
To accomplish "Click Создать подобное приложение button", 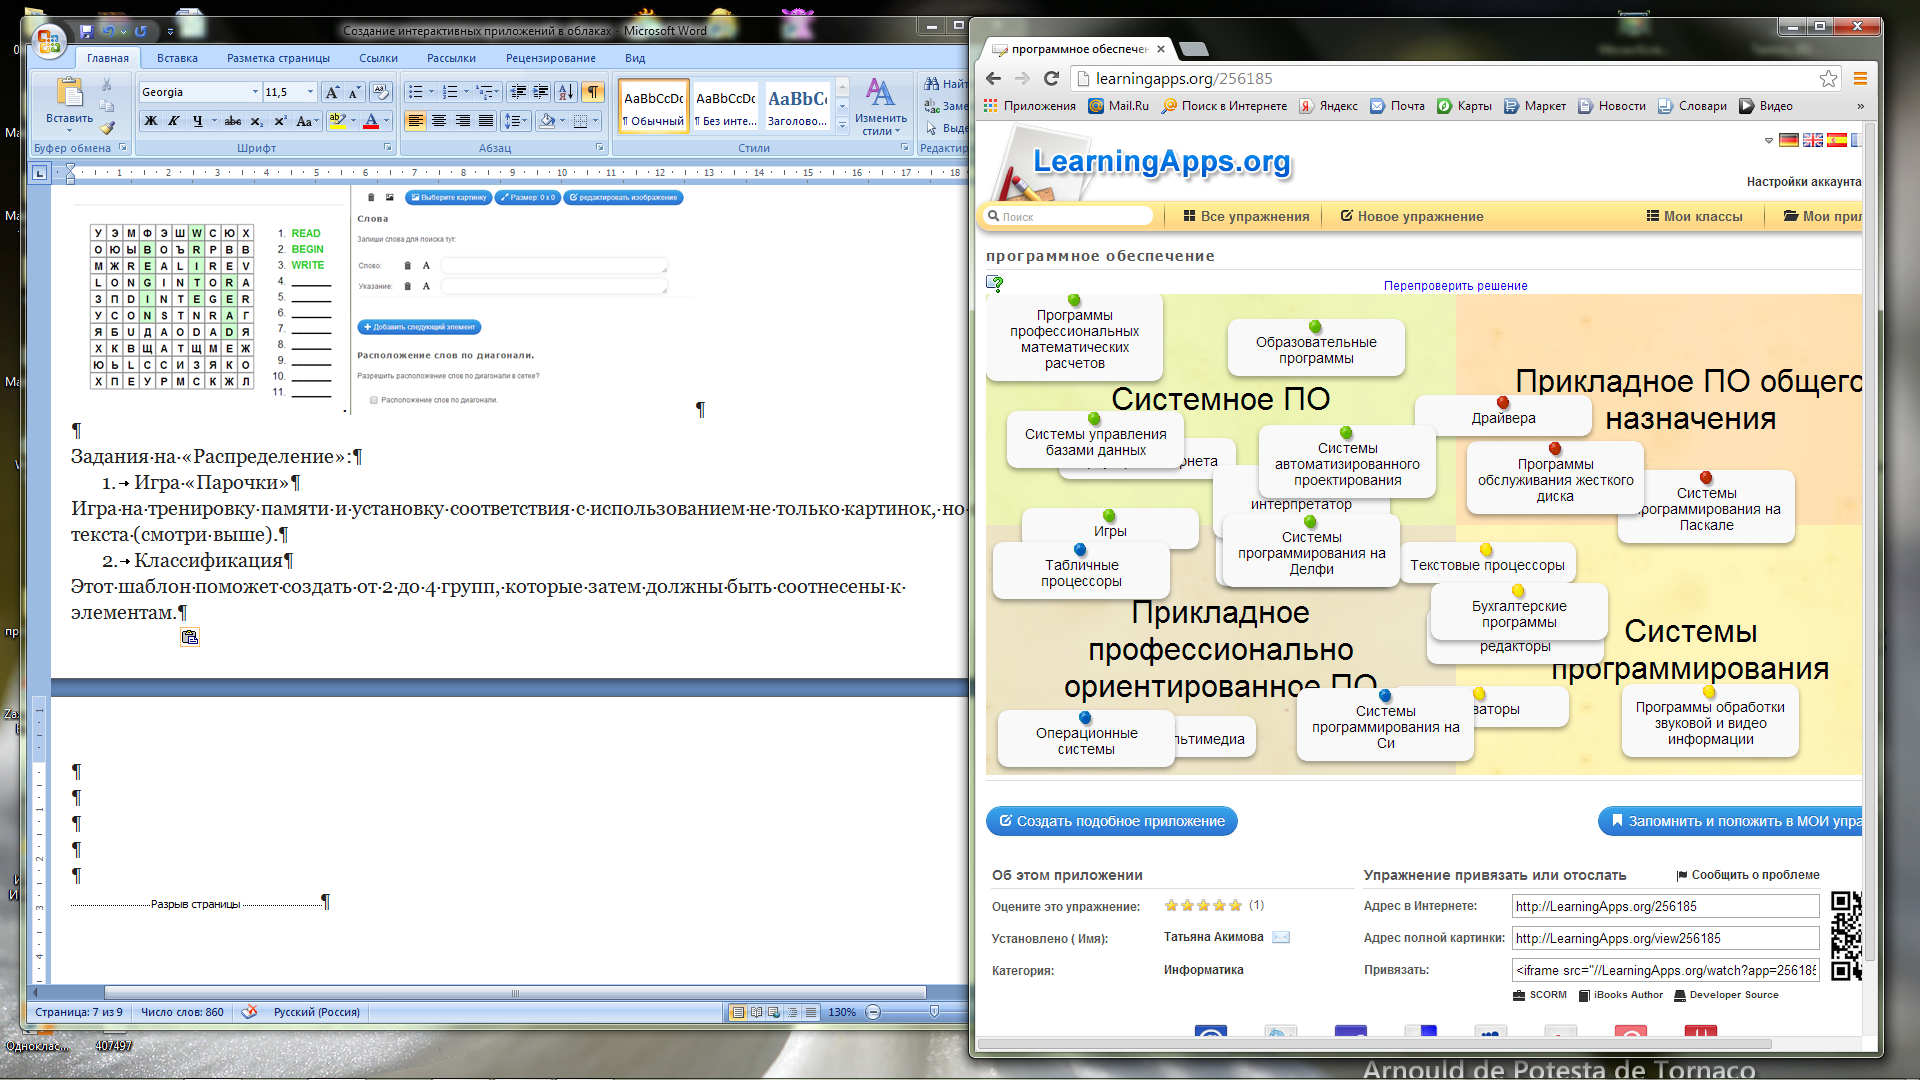I will coord(1112,821).
